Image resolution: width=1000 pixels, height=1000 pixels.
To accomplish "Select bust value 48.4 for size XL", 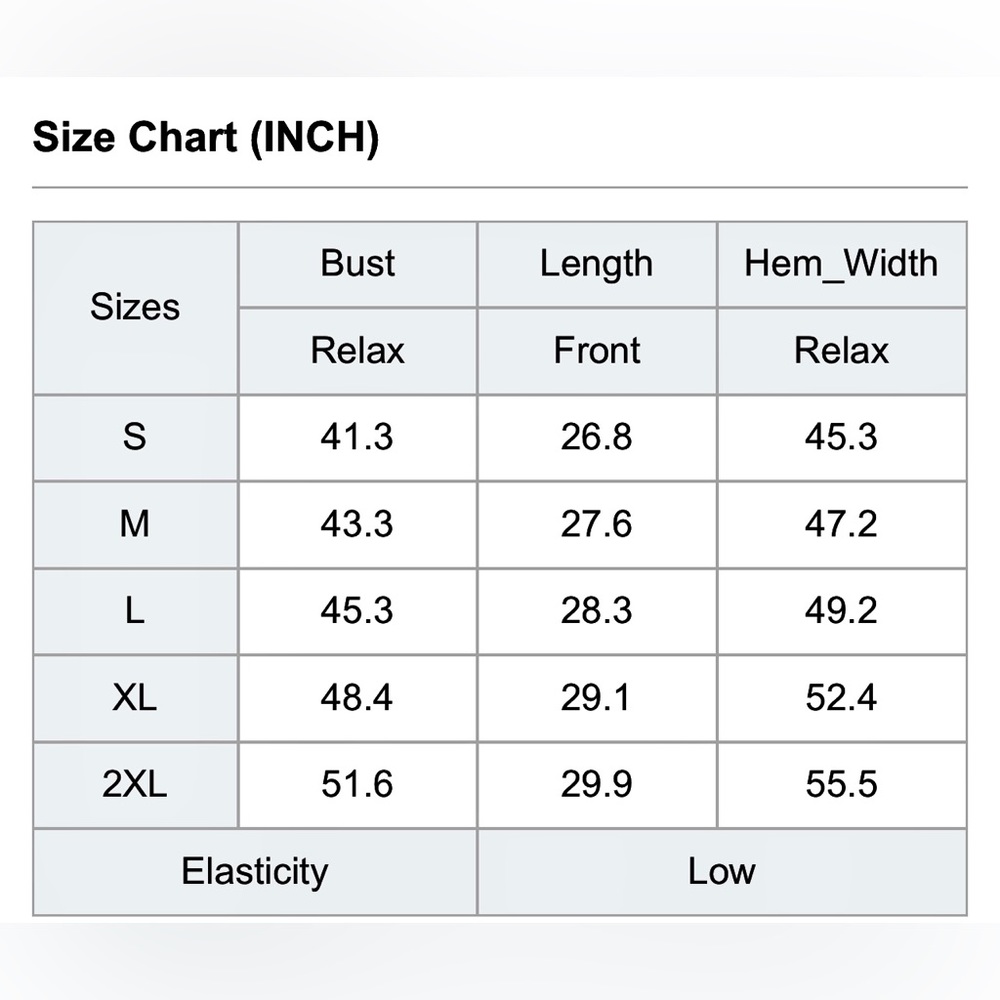I will coord(358,698).
